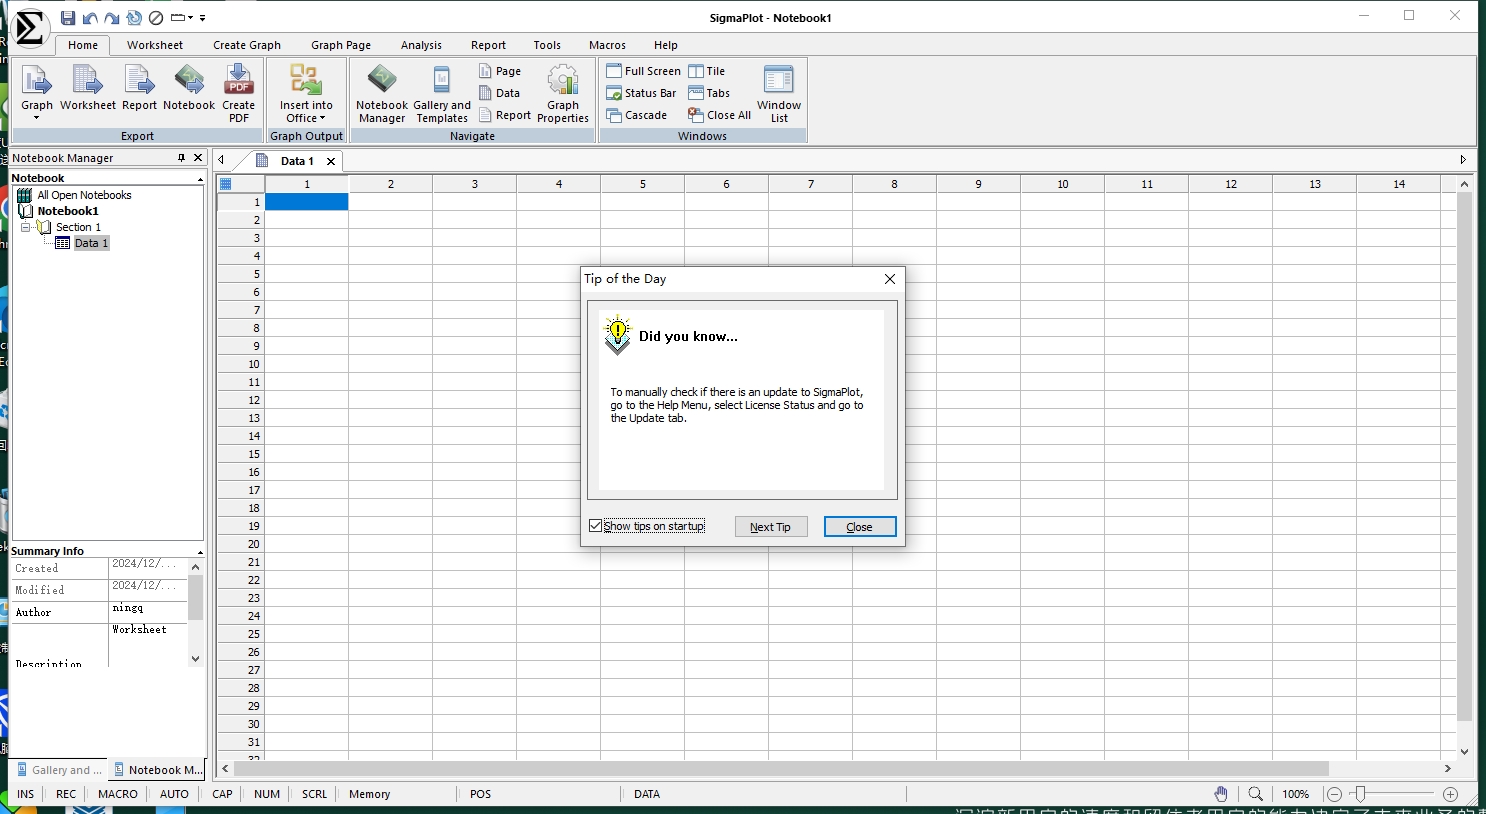Open the Report ribbon tab
This screenshot has width=1486, height=814.
(488, 45)
